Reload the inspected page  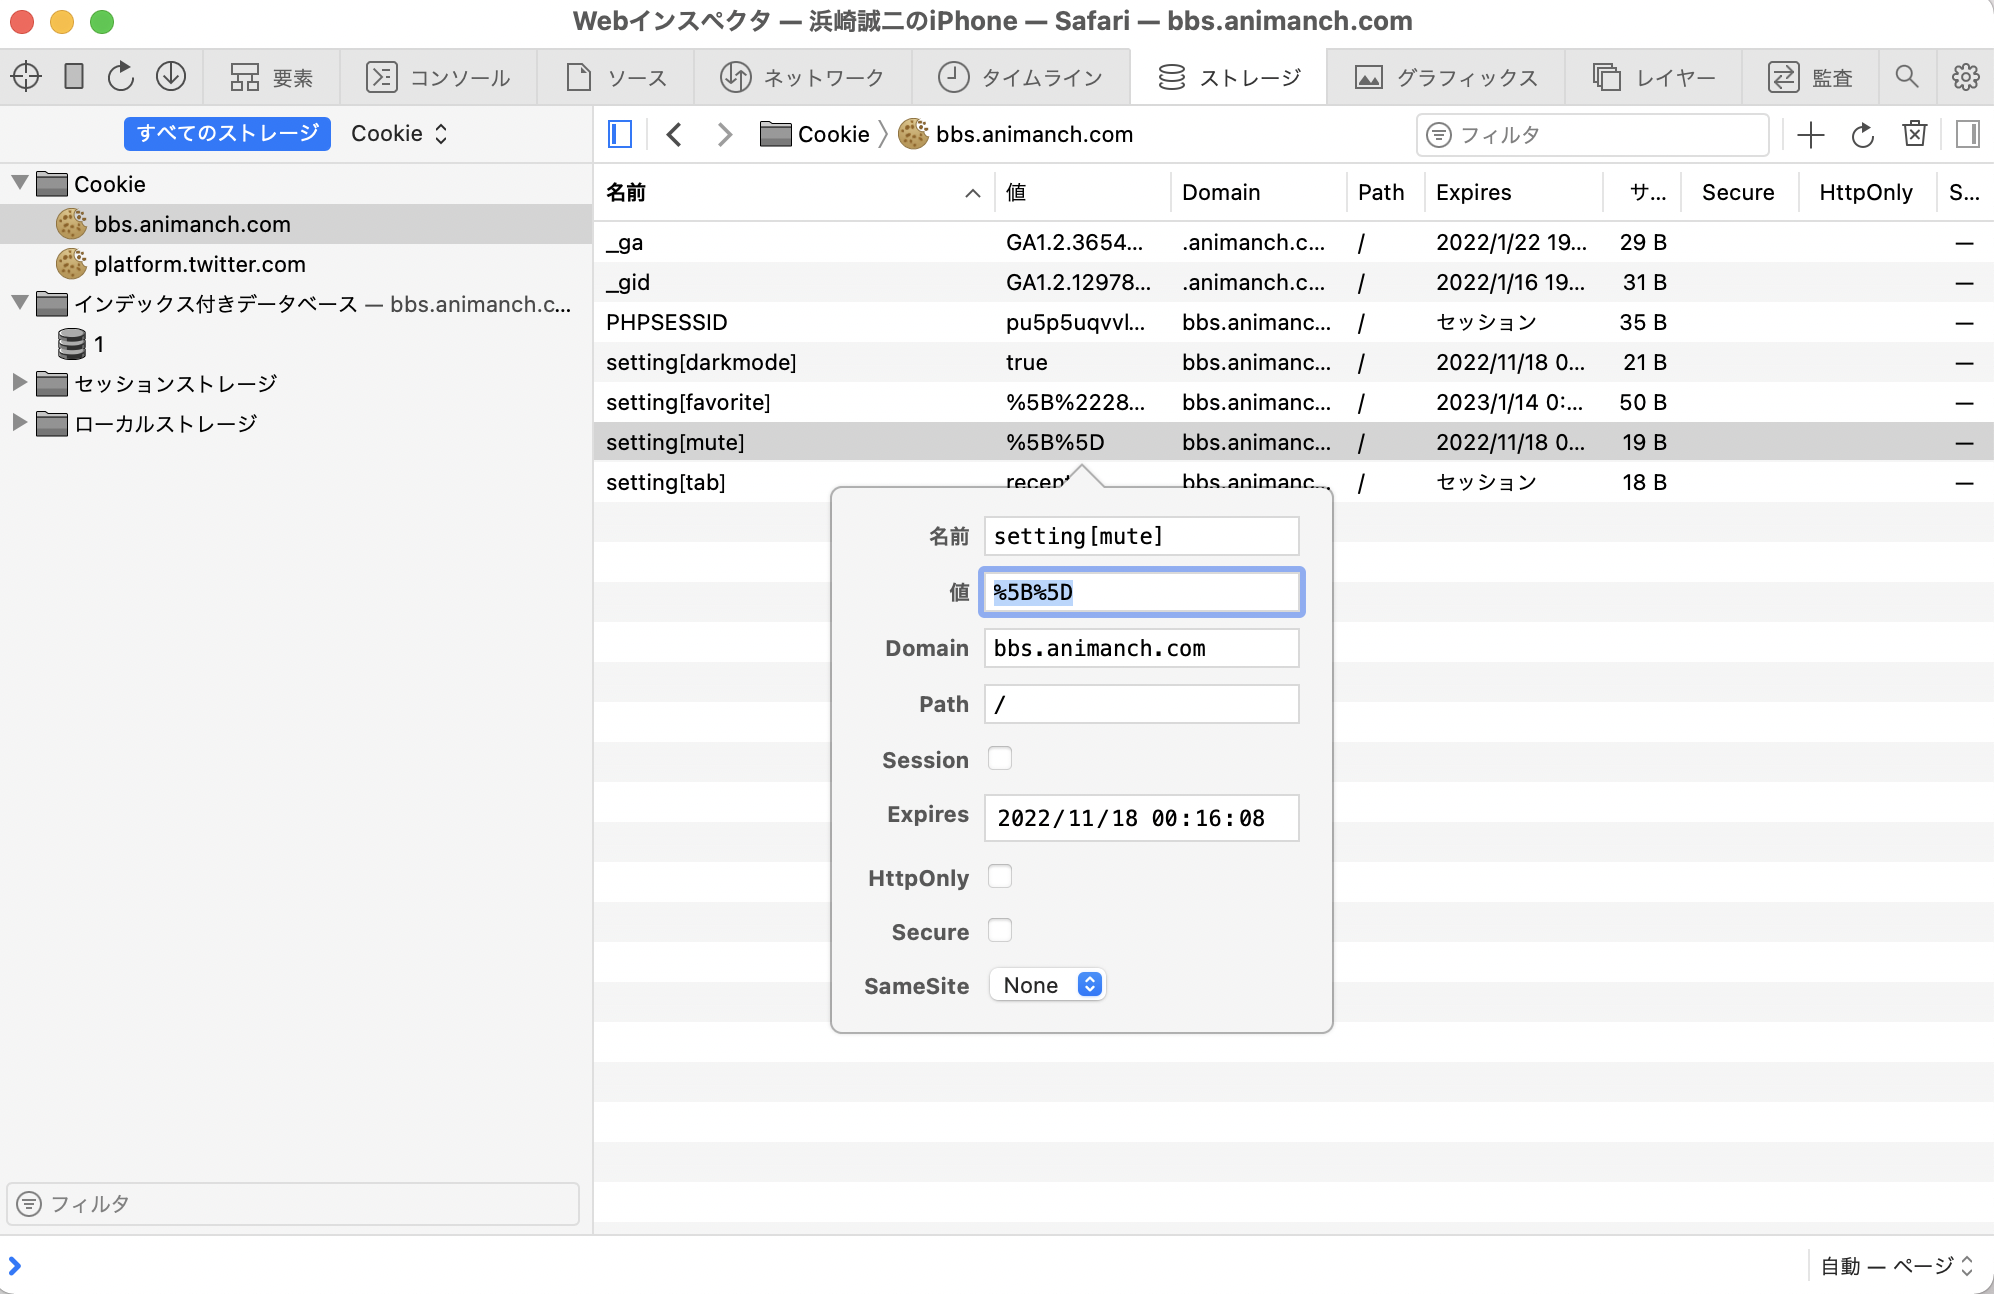pos(121,77)
